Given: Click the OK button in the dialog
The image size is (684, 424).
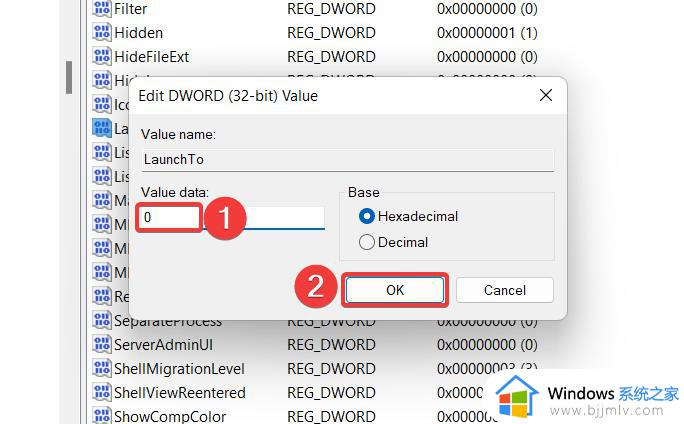Looking at the screenshot, I should (x=395, y=290).
